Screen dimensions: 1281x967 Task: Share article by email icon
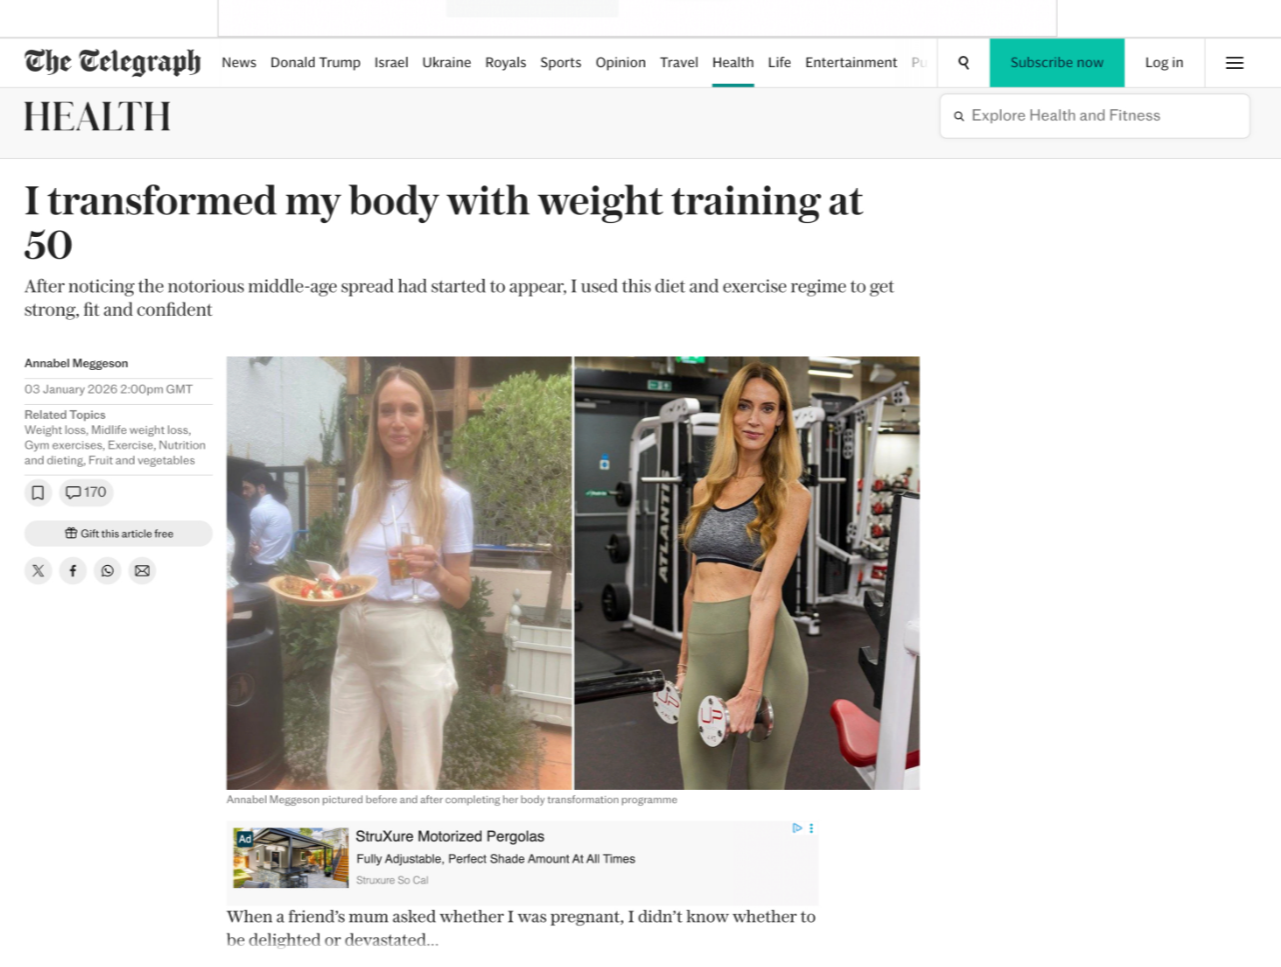pyautogui.click(x=142, y=571)
